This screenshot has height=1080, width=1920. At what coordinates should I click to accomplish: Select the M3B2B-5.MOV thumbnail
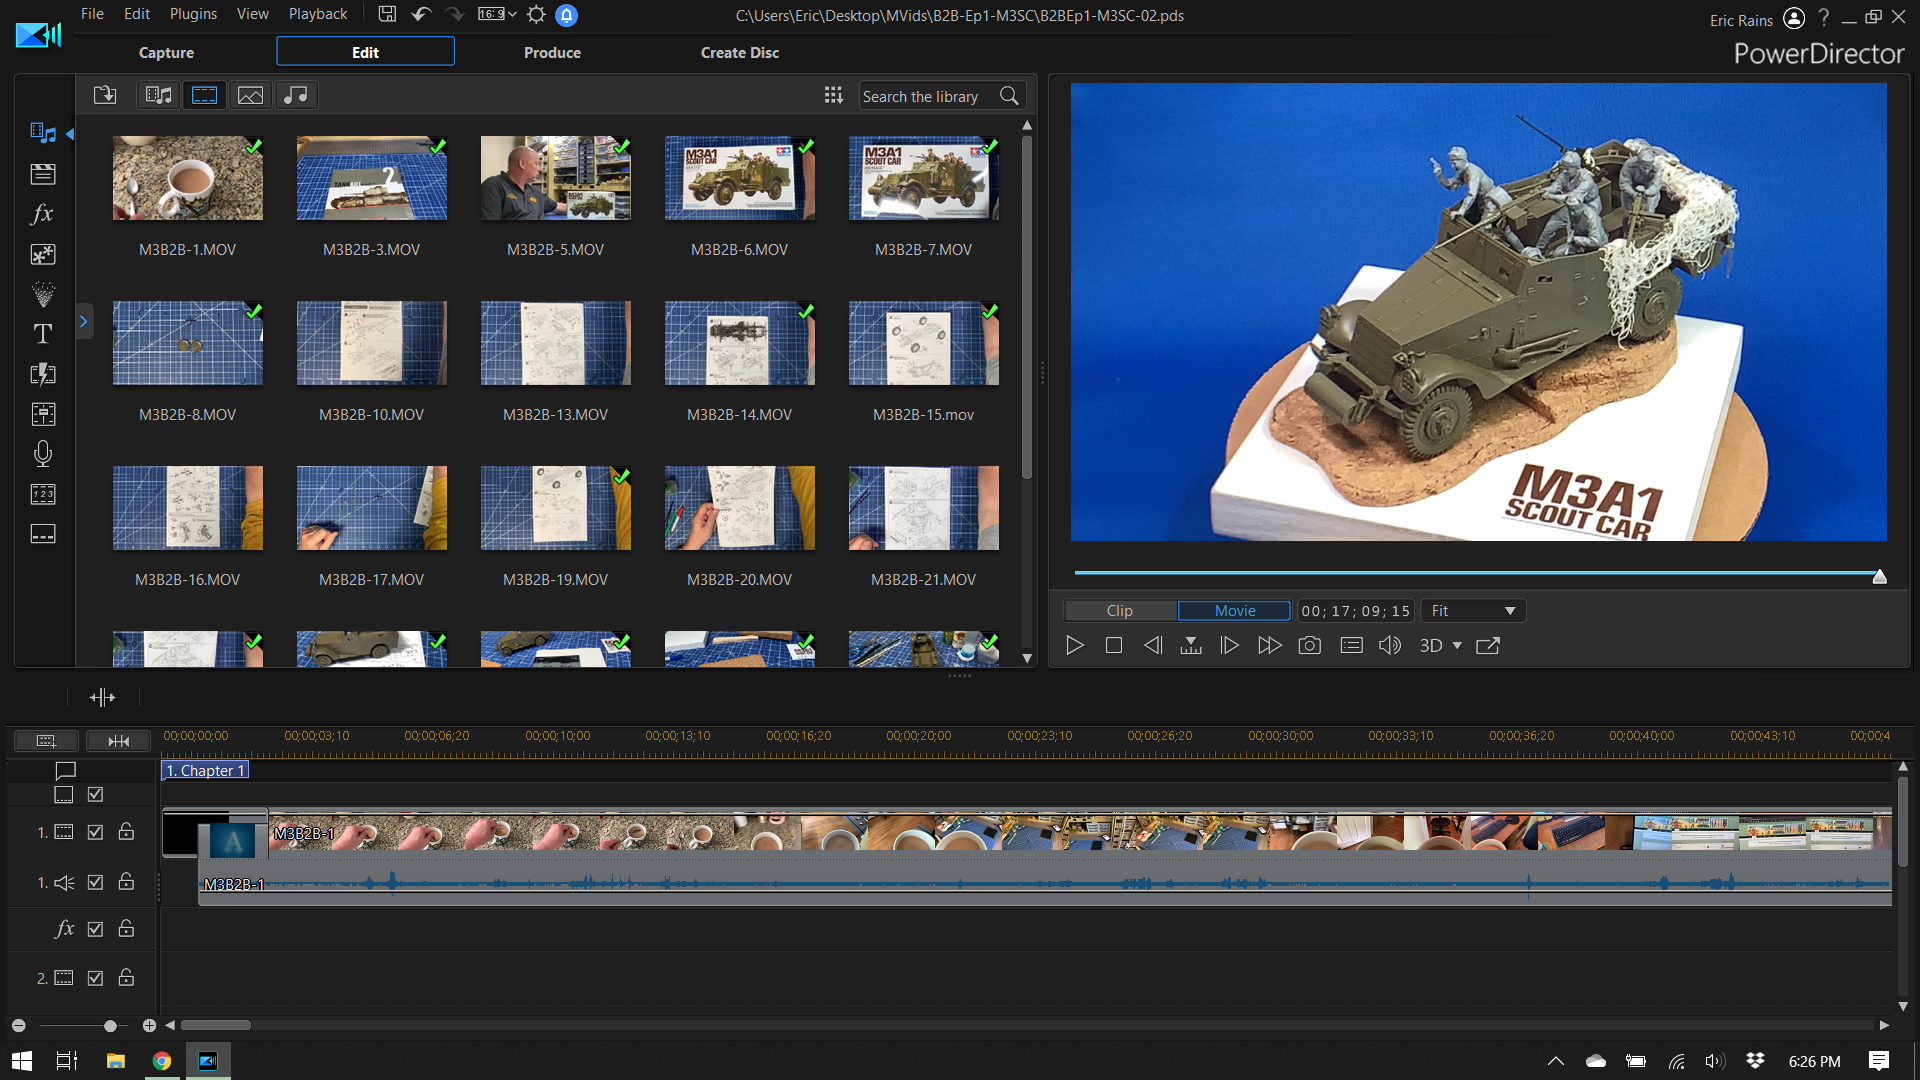[556, 178]
